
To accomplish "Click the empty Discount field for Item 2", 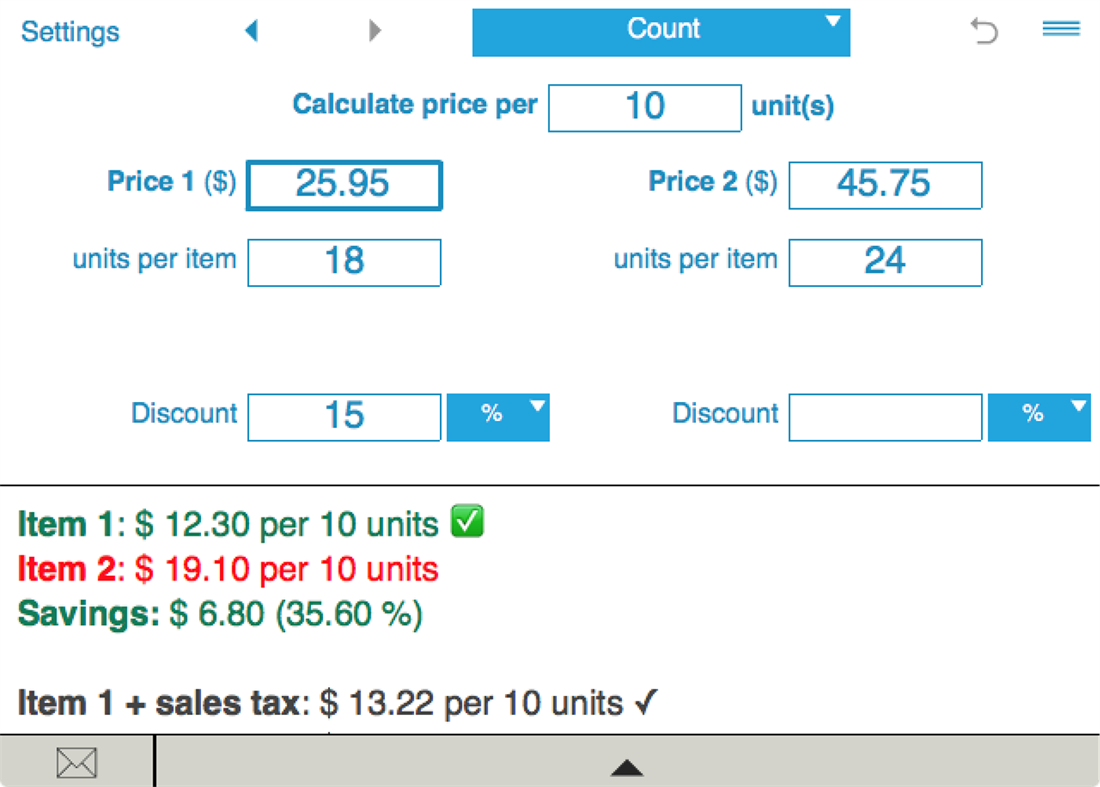I will point(885,417).
